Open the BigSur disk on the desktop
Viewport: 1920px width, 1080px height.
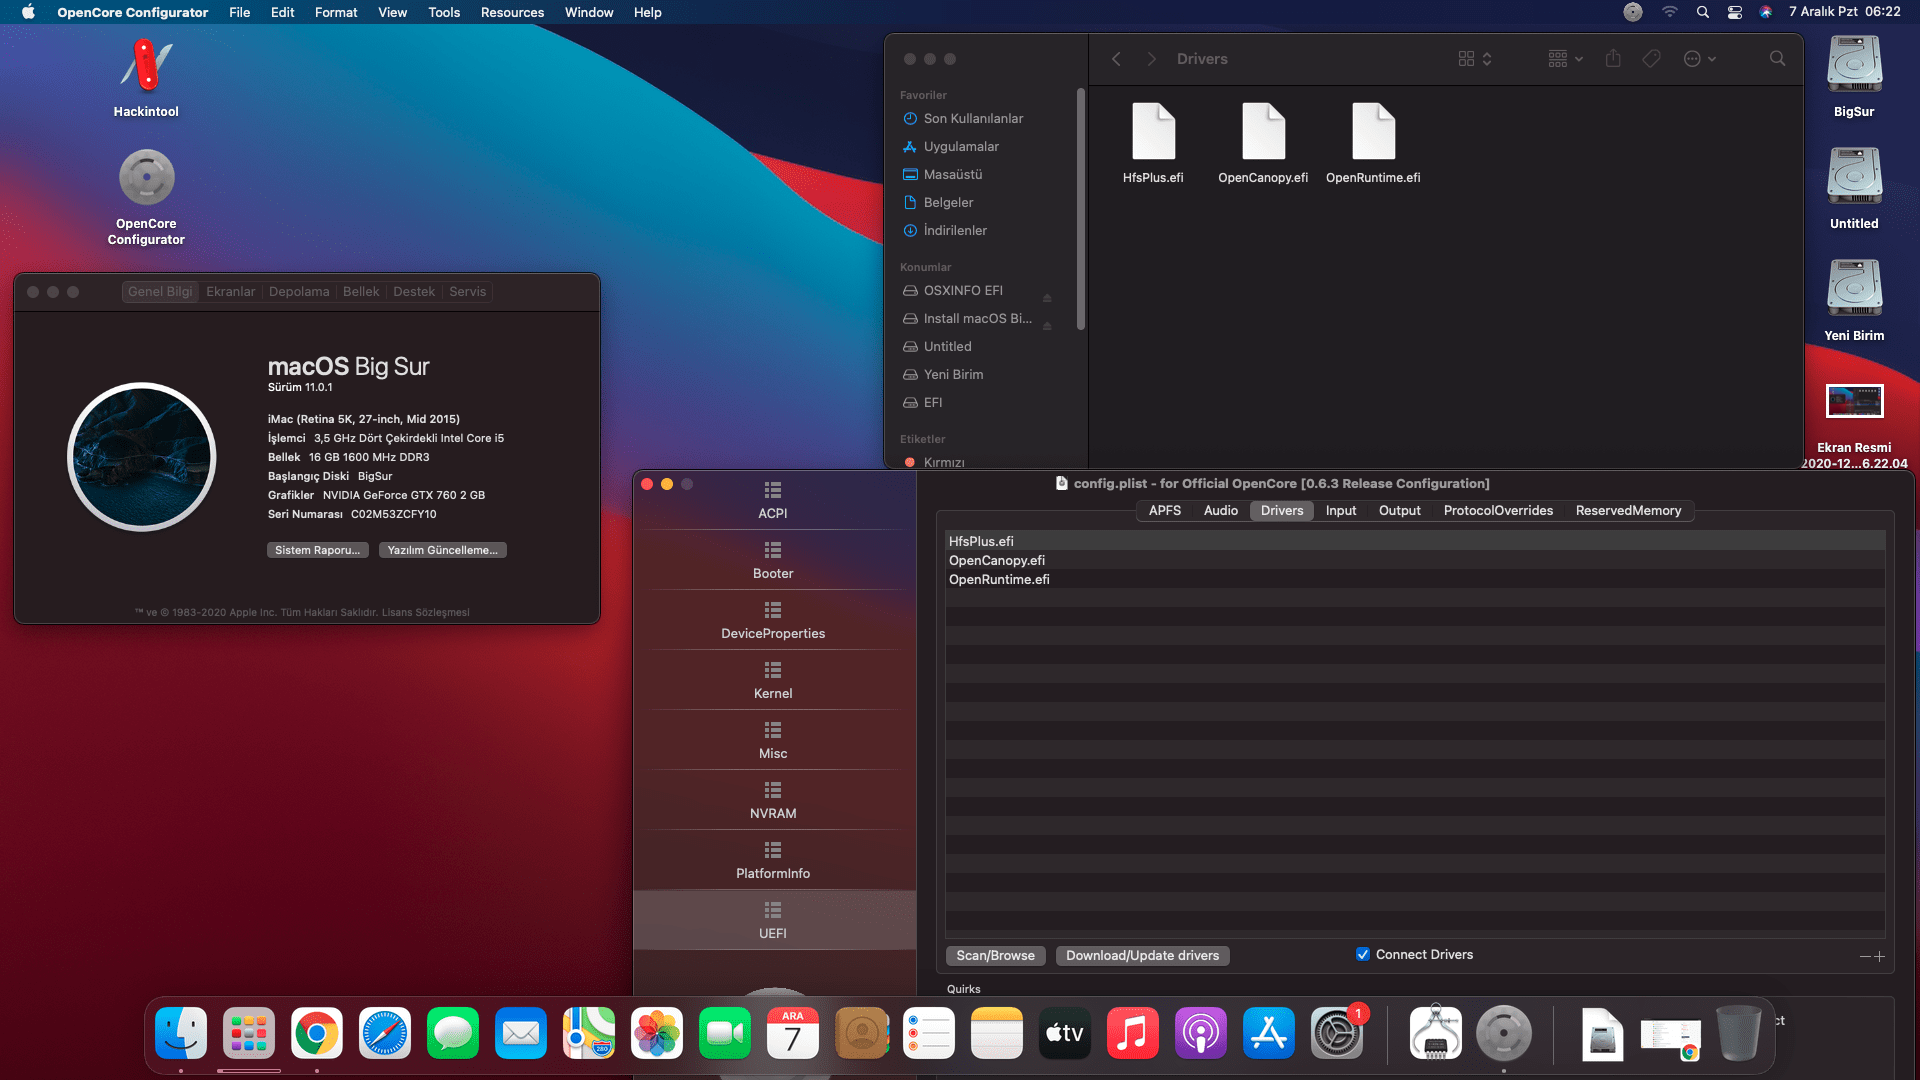pos(1853,63)
